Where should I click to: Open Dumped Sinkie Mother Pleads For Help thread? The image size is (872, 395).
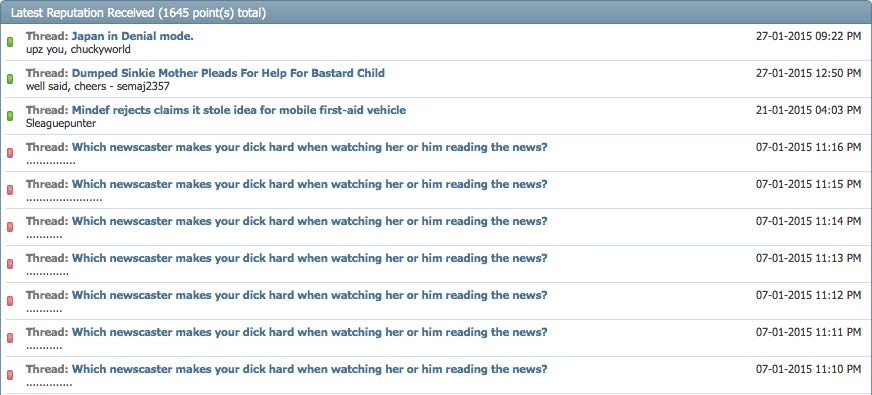(228, 73)
